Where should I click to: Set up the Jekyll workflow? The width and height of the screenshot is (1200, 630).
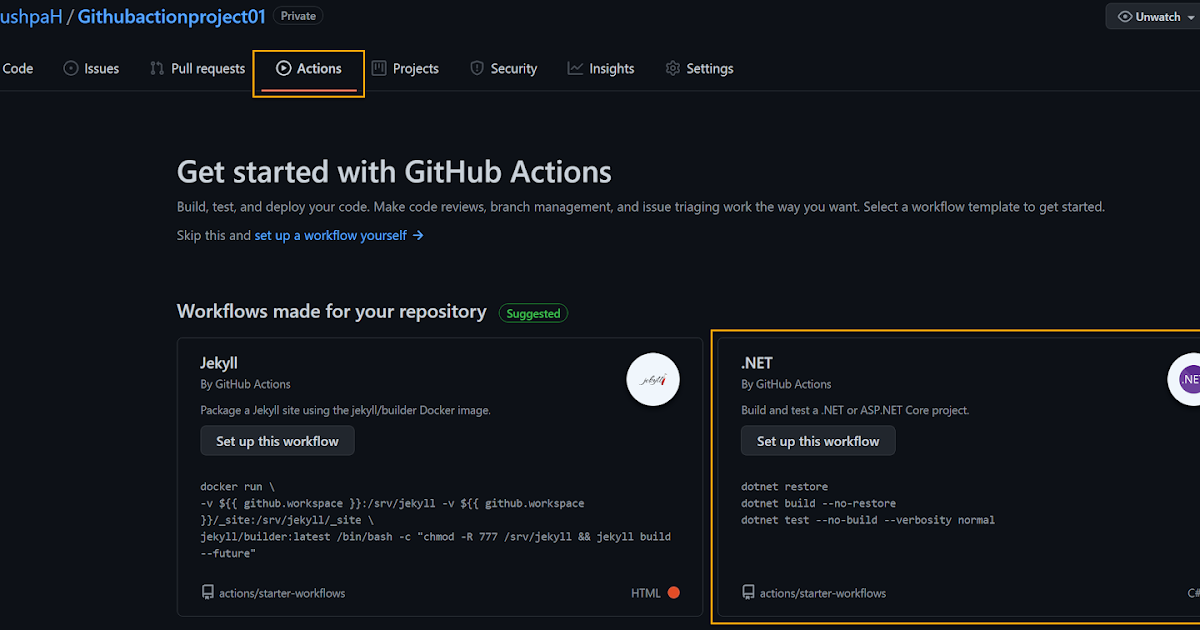(277, 440)
